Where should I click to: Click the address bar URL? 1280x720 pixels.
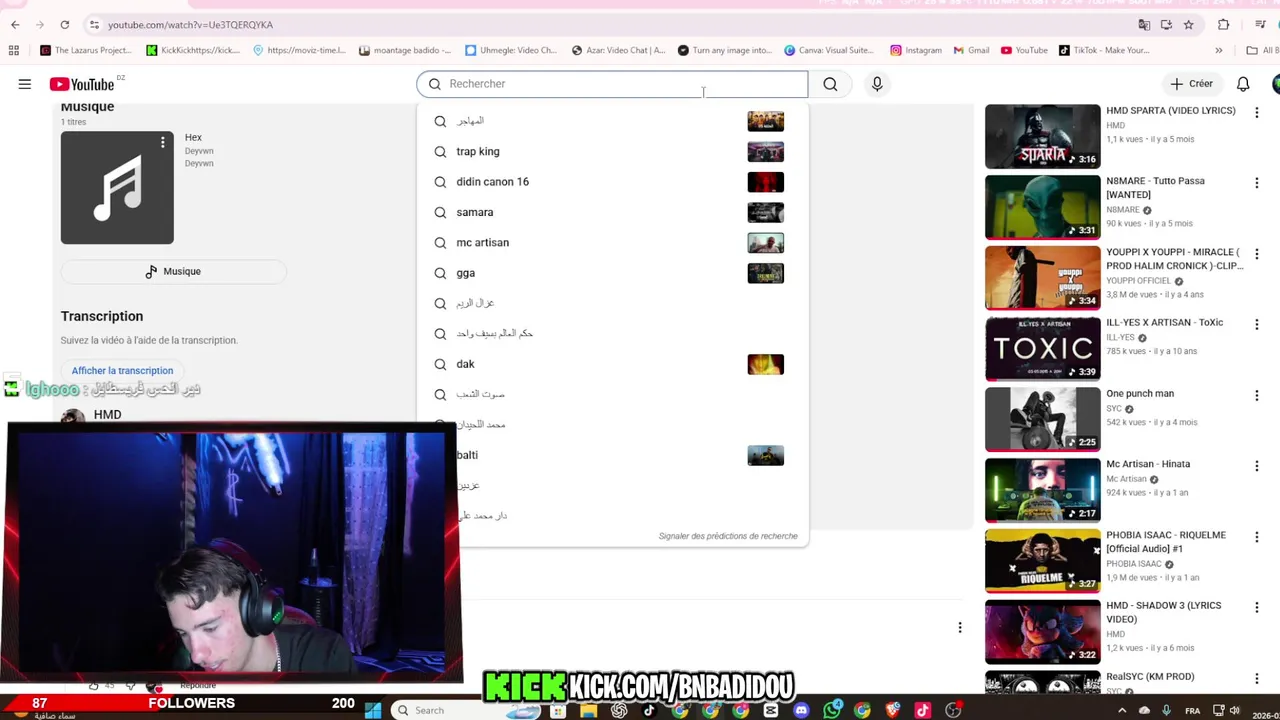point(190,25)
